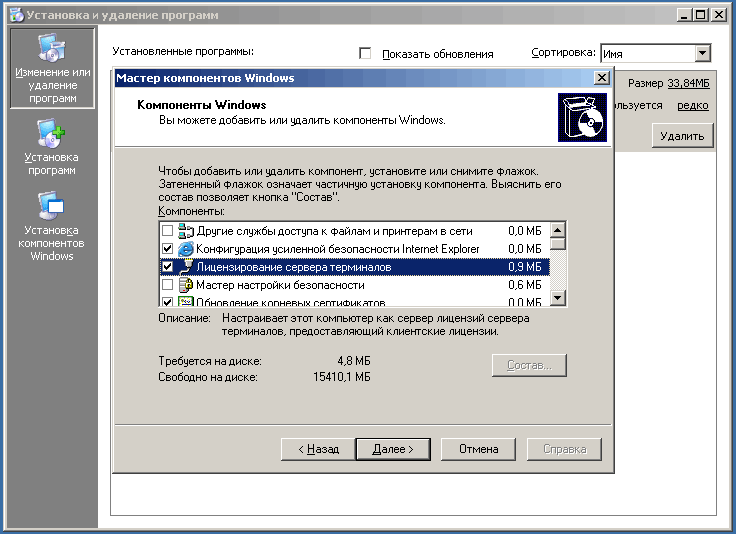Screen dimensions: 736x534
Task: Uncheck Конфигурация усиленной безопасности Internet Explorer
Action: [x=168, y=249]
